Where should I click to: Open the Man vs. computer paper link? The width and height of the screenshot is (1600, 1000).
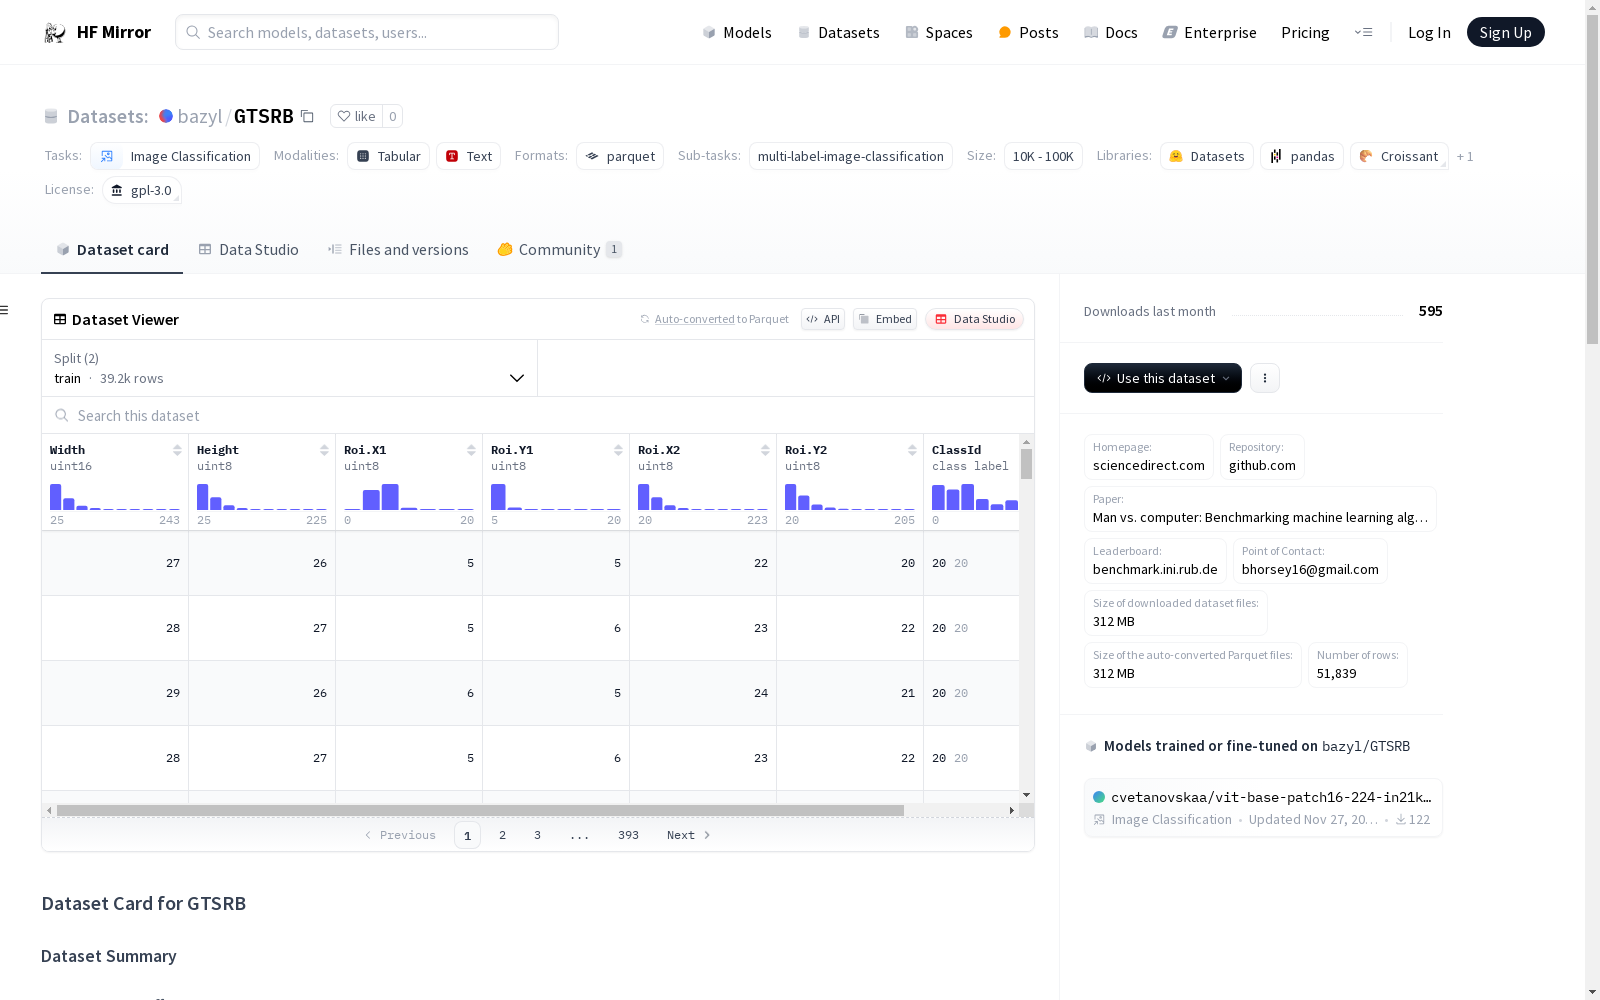(x=1260, y=509)
